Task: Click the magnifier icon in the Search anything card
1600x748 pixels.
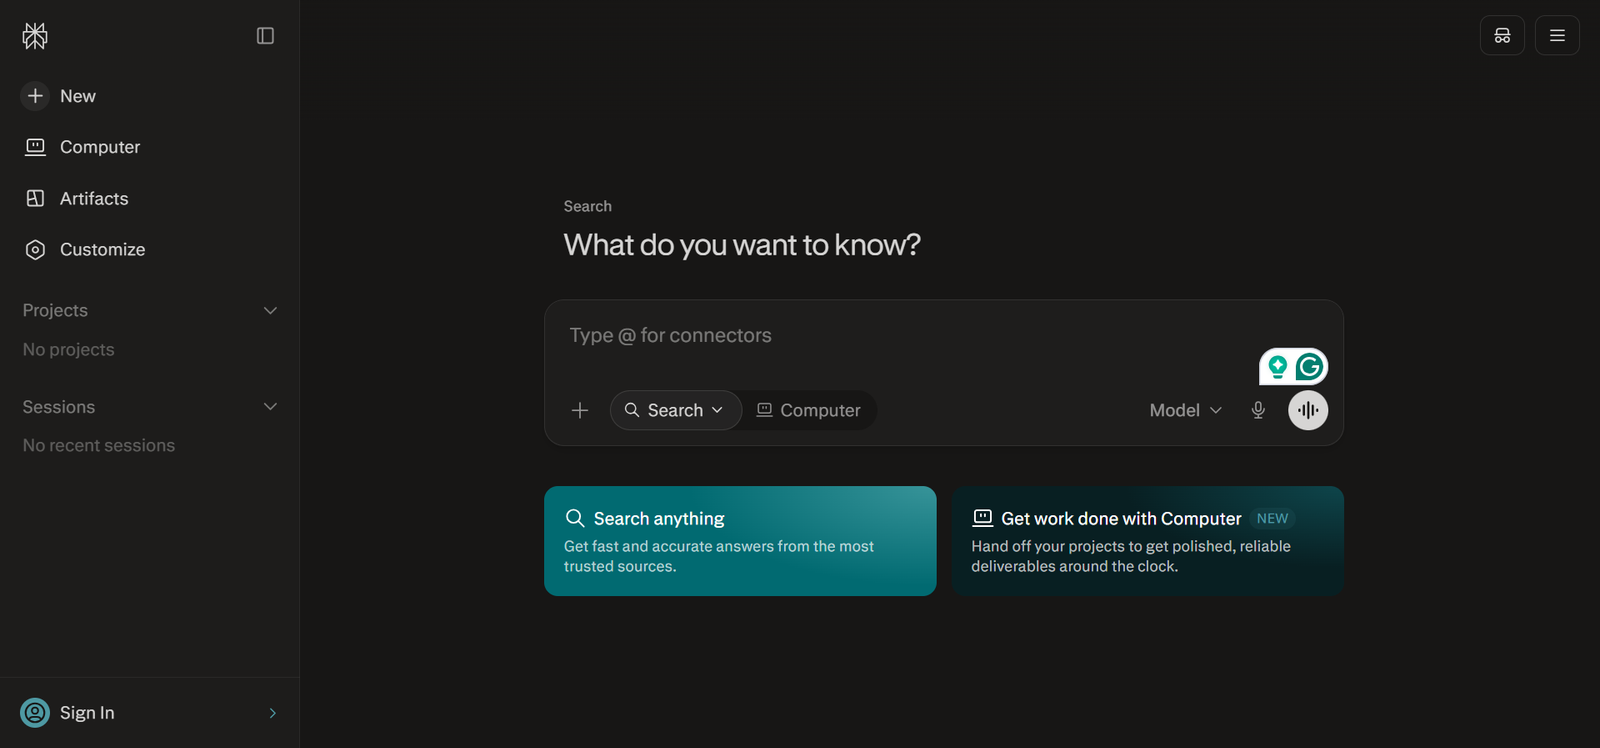Action: 575,518
